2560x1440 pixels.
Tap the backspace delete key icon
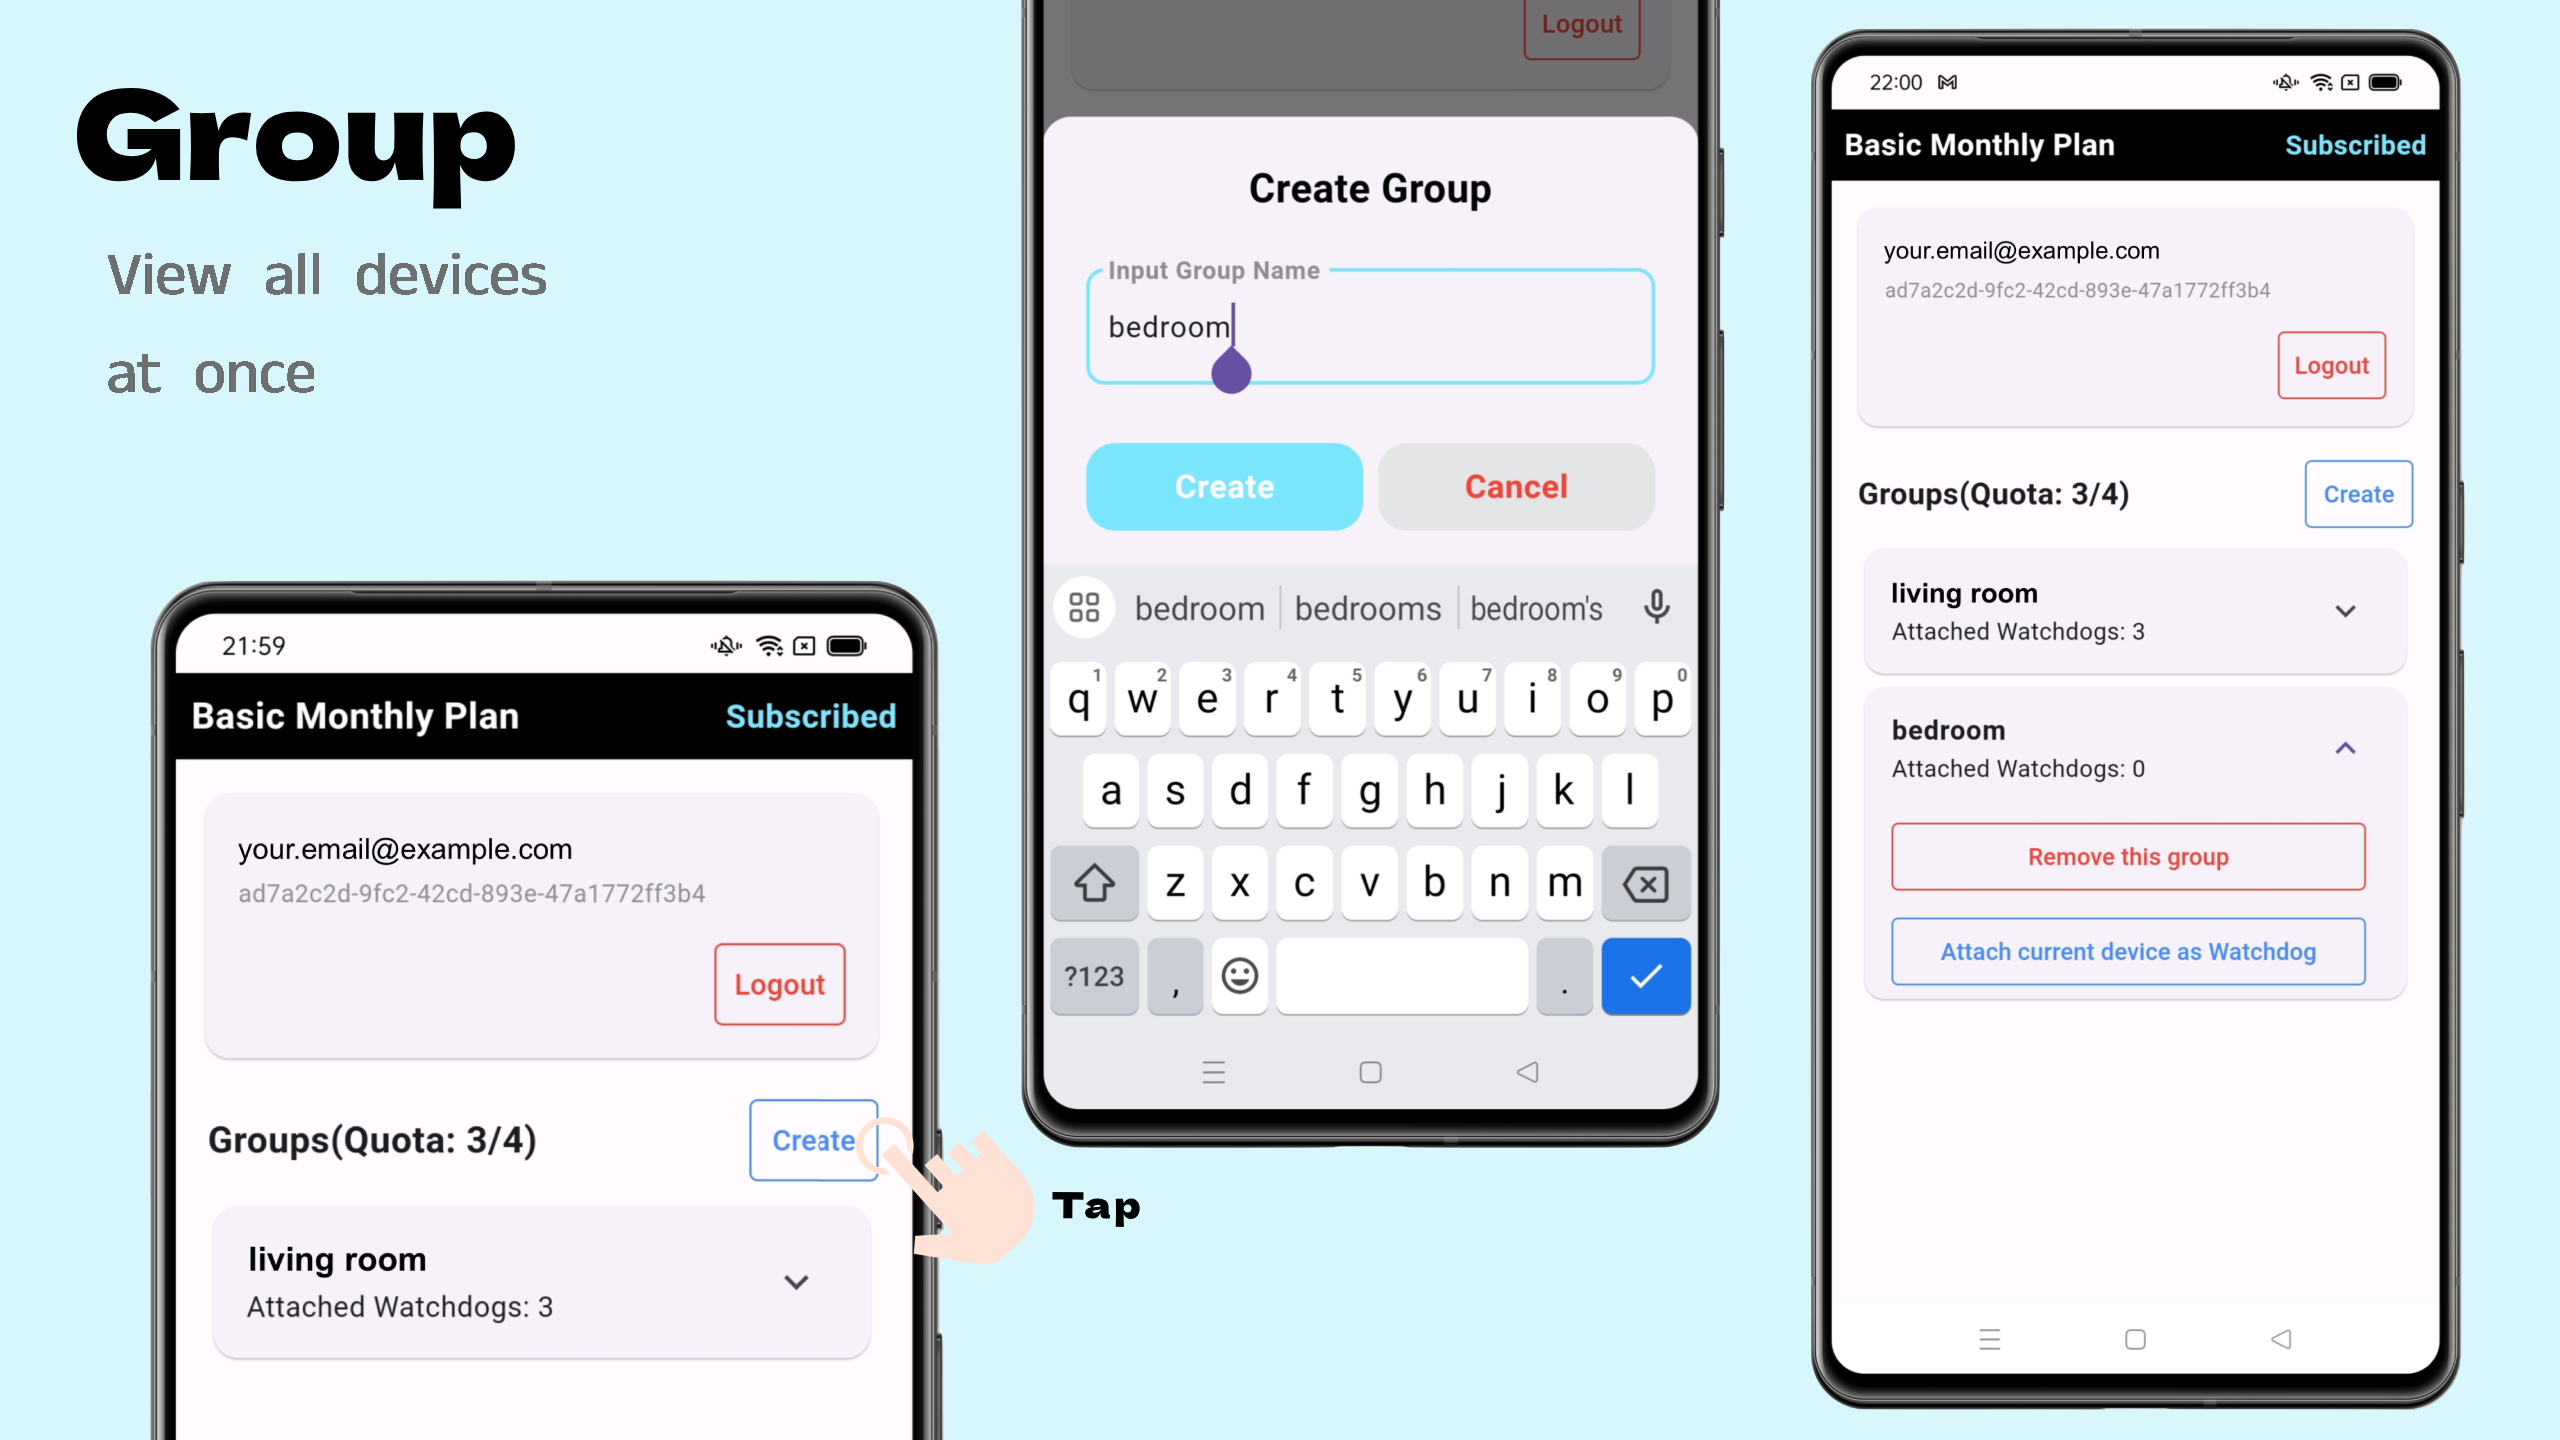(x=1644, y=884)
